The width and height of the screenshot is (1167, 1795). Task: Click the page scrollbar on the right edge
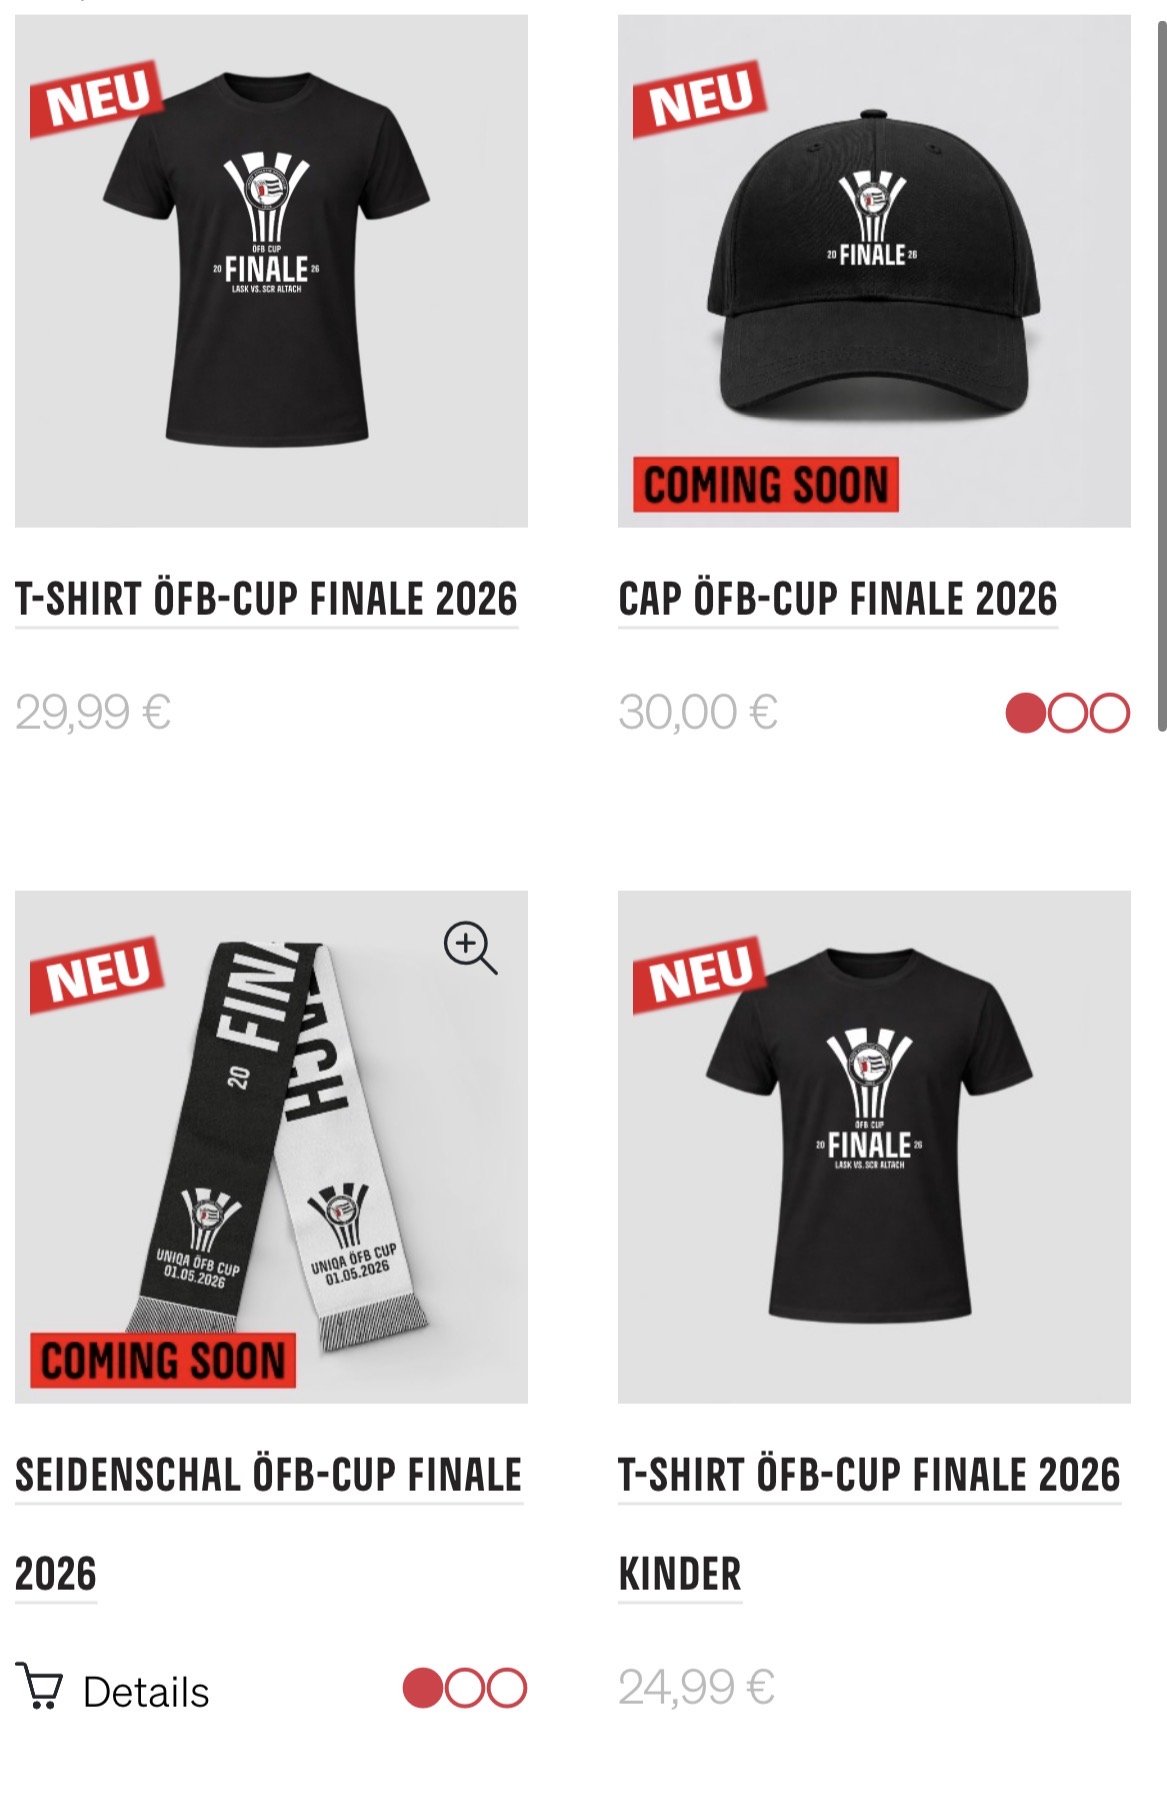(1161, 375)
